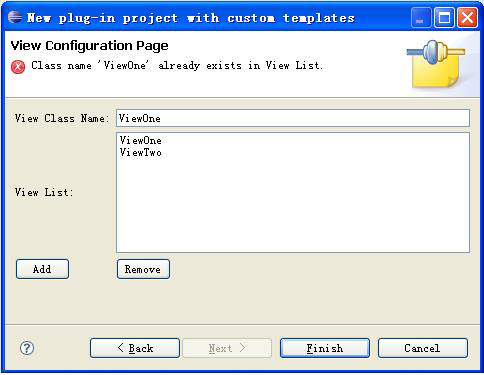Close the dialog with the red X
The height and width of the screenshot is (375, 484).
click(x=467, y=17)
